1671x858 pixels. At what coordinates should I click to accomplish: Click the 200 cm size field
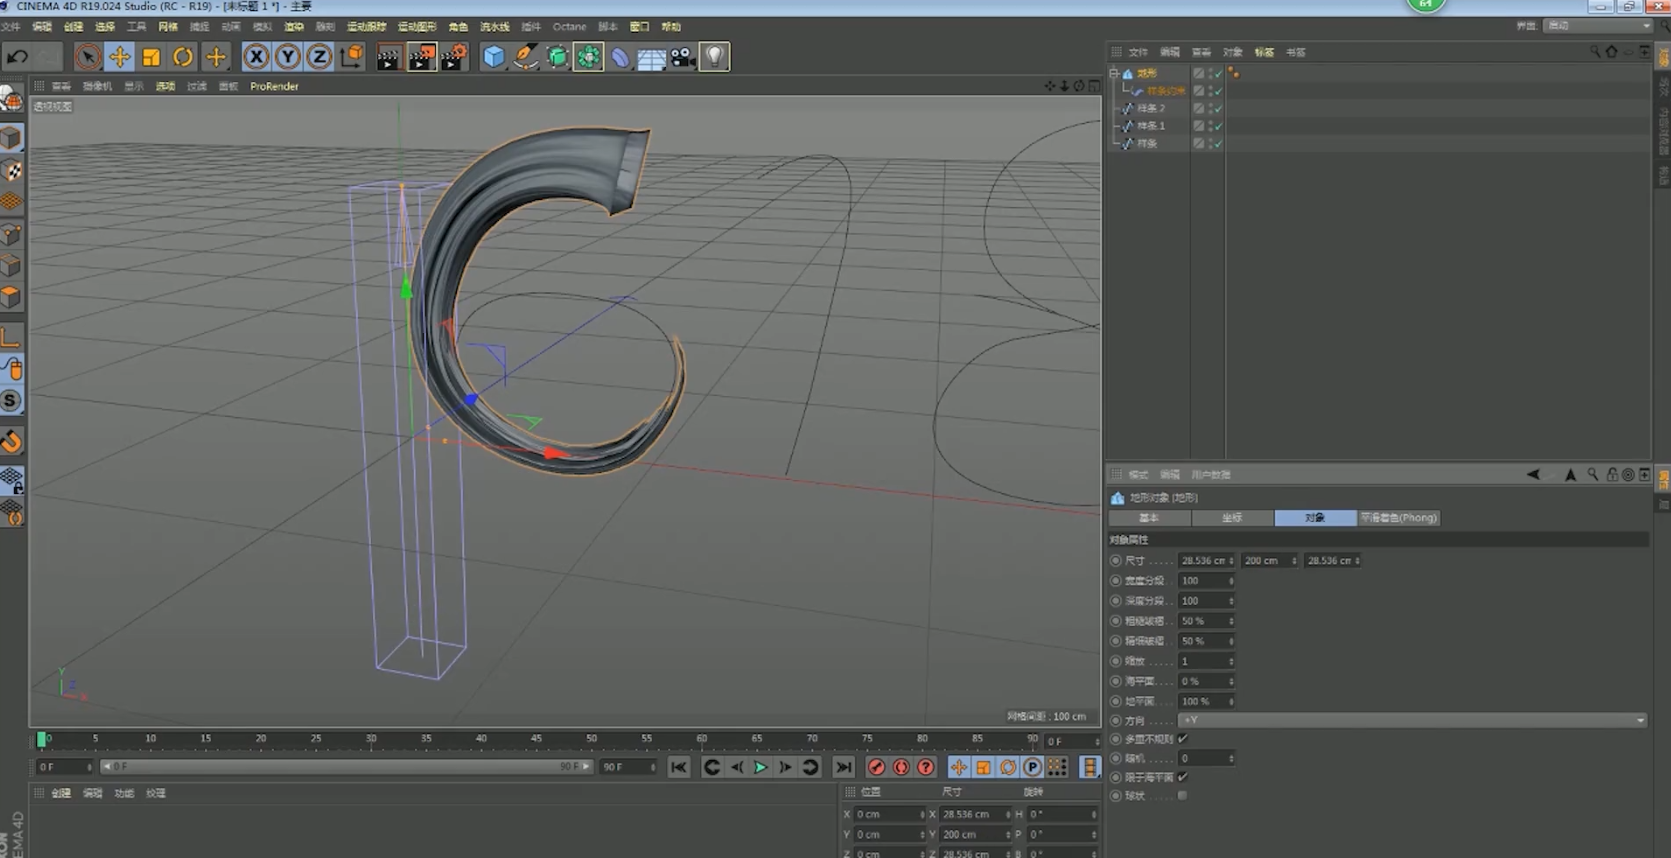1268,561
